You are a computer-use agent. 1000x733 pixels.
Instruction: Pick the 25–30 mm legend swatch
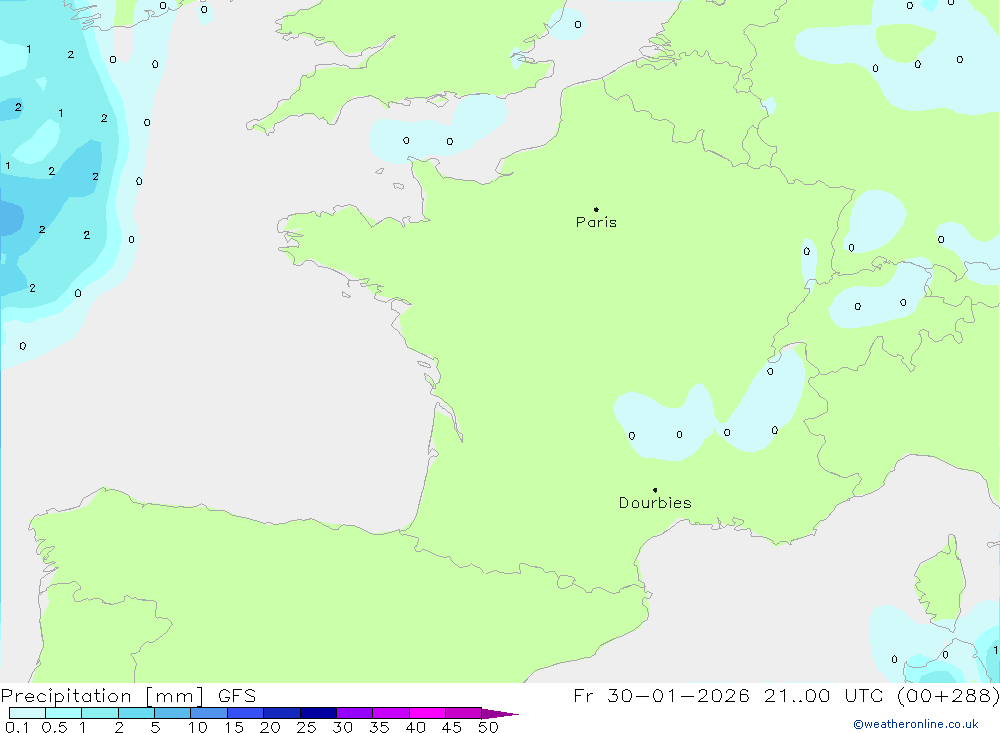click(318, 713)
